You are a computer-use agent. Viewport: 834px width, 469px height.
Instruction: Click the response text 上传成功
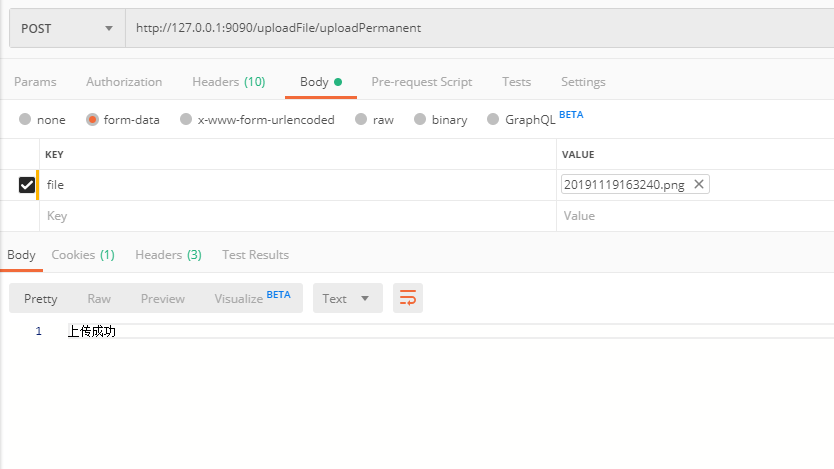coord(91,331)
